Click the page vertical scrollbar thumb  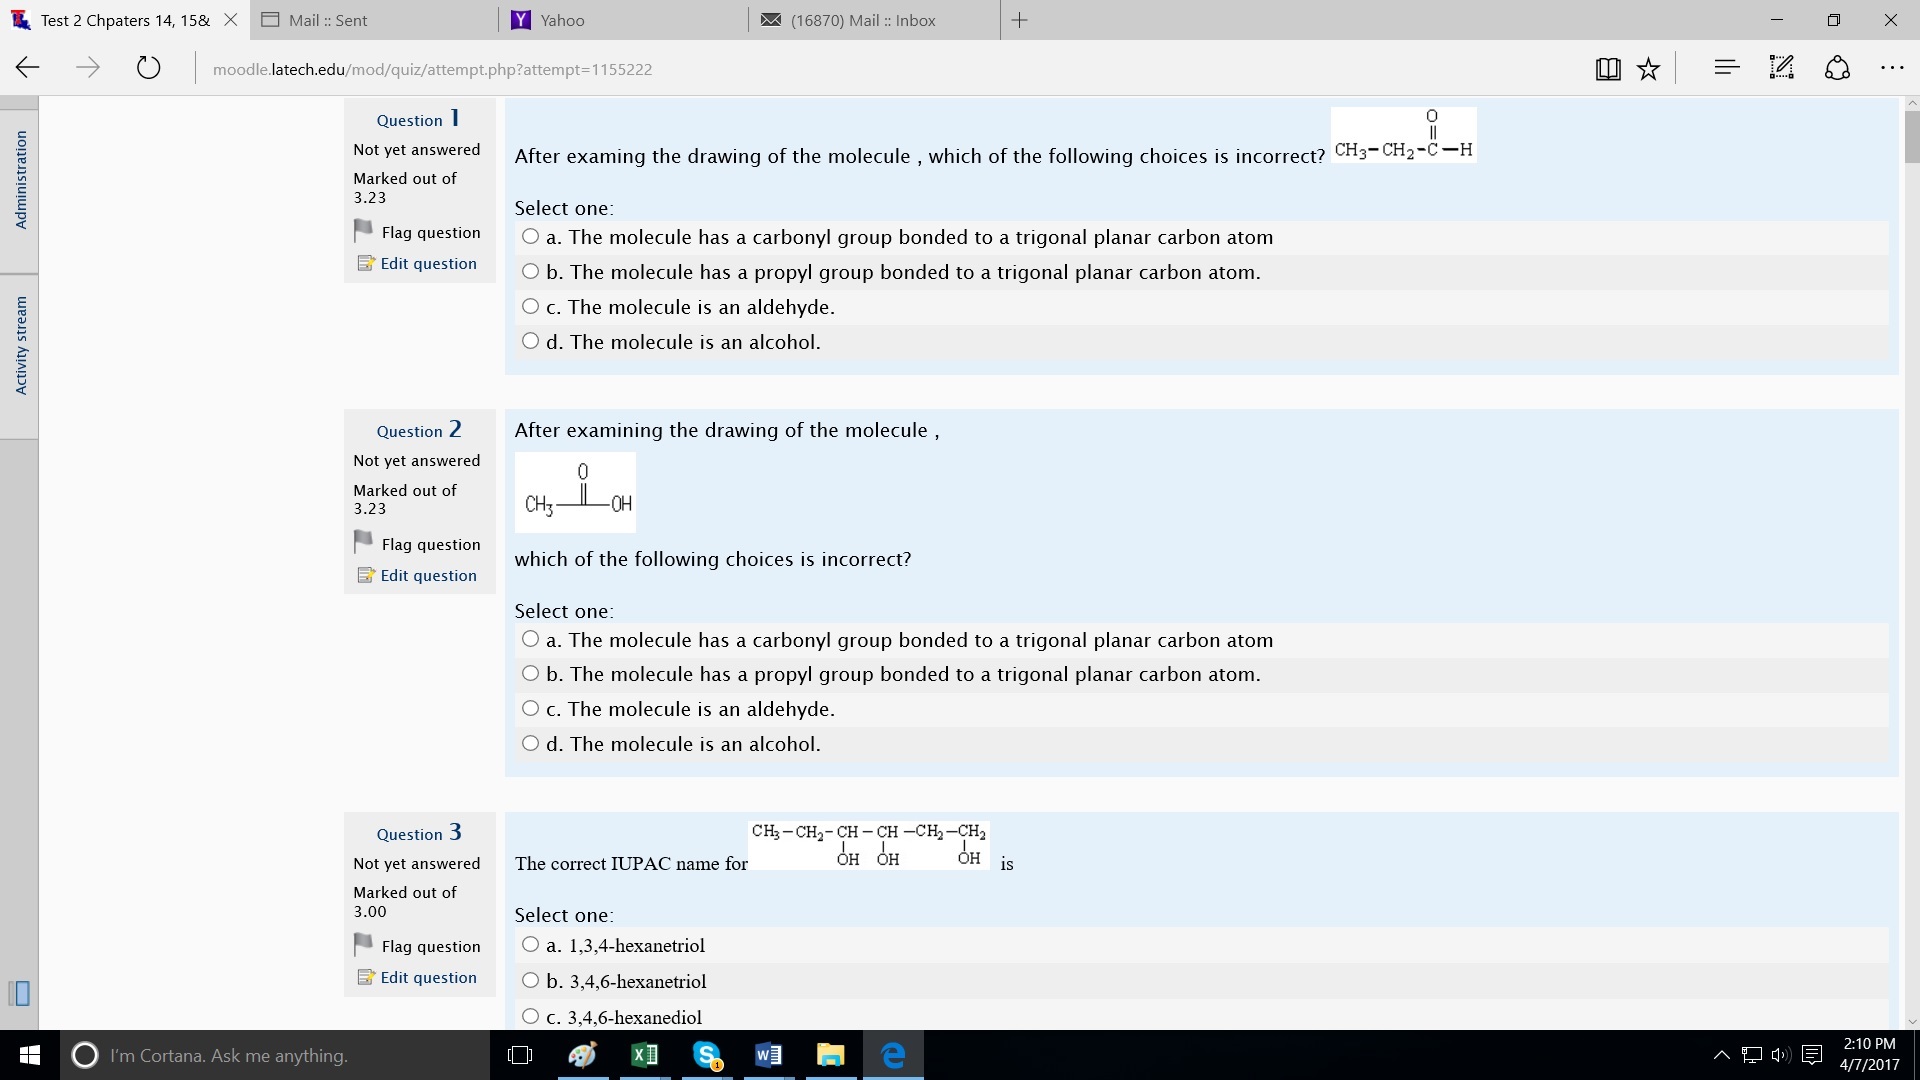tap(1912, 136)
